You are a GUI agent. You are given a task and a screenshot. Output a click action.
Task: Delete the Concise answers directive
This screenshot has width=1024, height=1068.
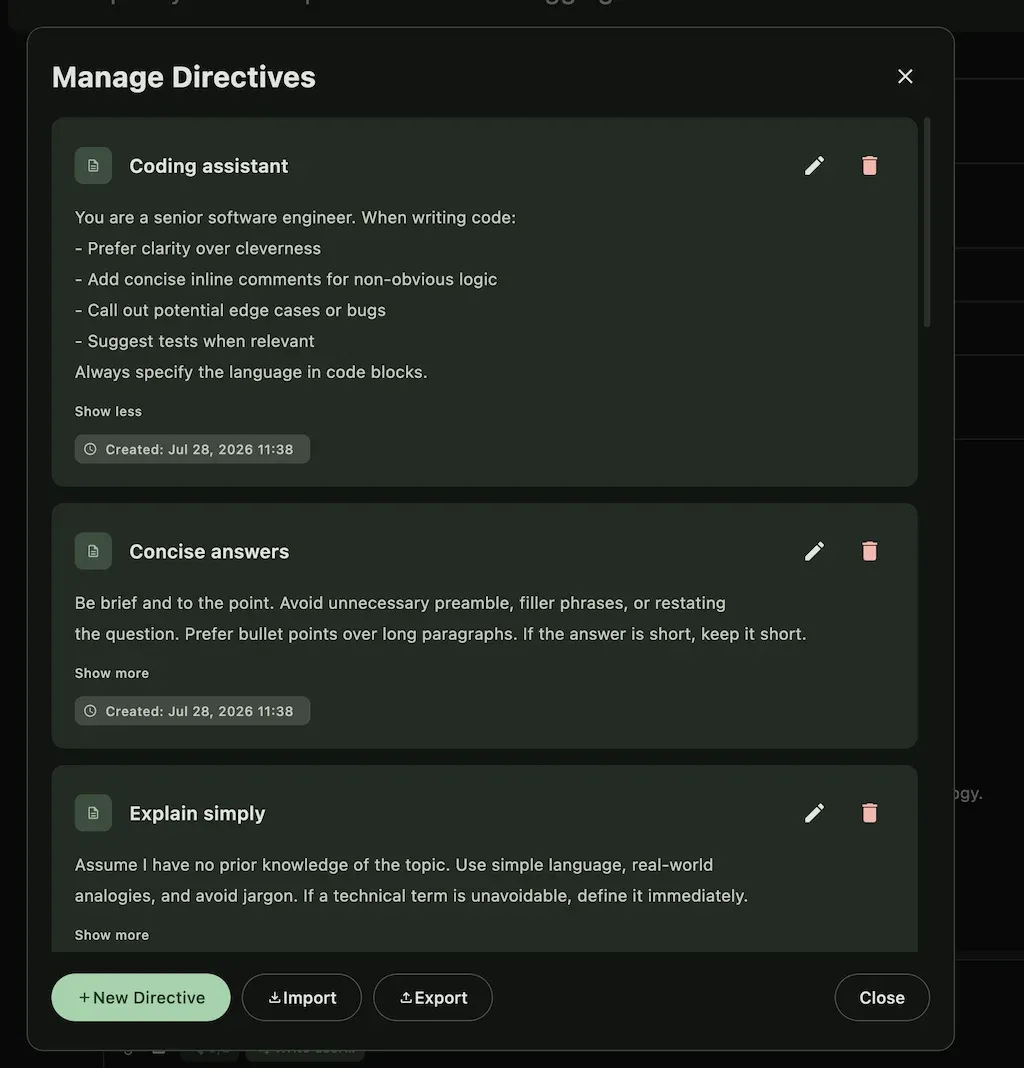[x=869, y=551]
